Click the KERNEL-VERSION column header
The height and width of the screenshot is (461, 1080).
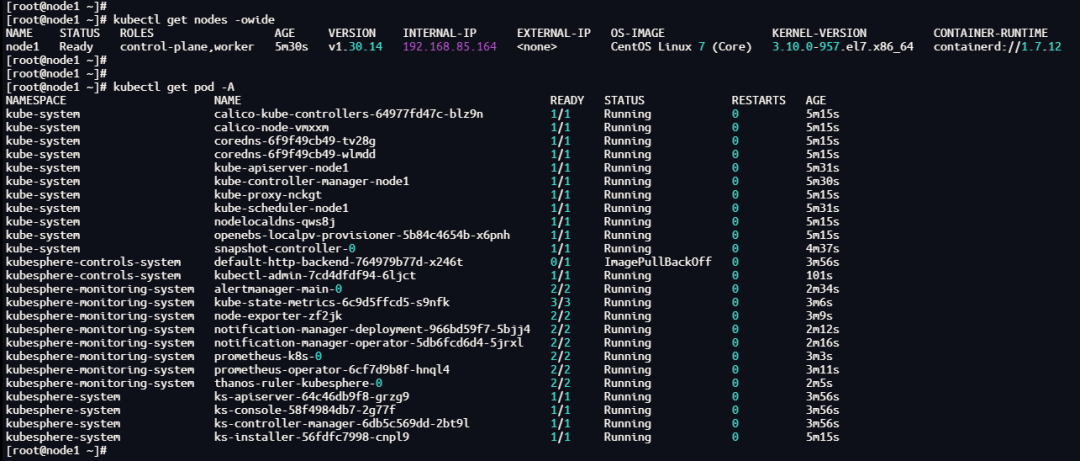pyautogui.click(x=818, y=33)
